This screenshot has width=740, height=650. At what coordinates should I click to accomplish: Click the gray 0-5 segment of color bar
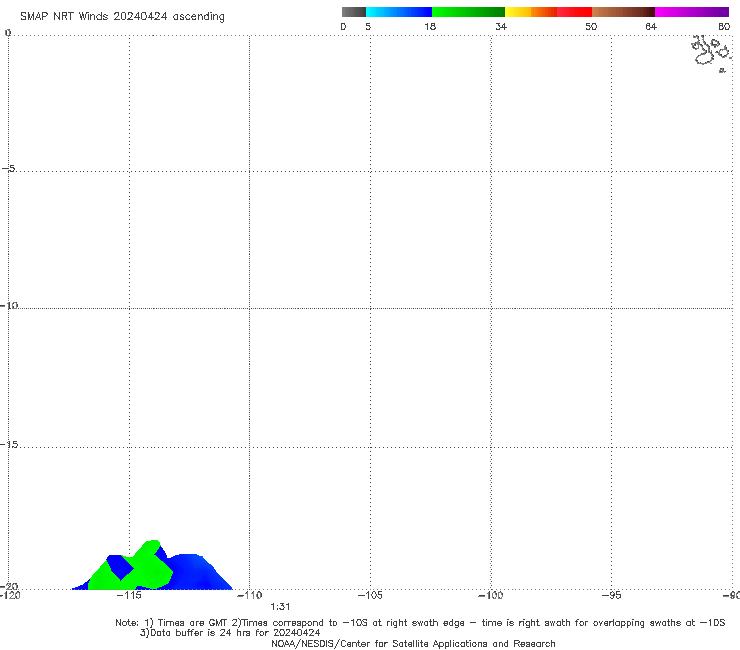(354, 12)
